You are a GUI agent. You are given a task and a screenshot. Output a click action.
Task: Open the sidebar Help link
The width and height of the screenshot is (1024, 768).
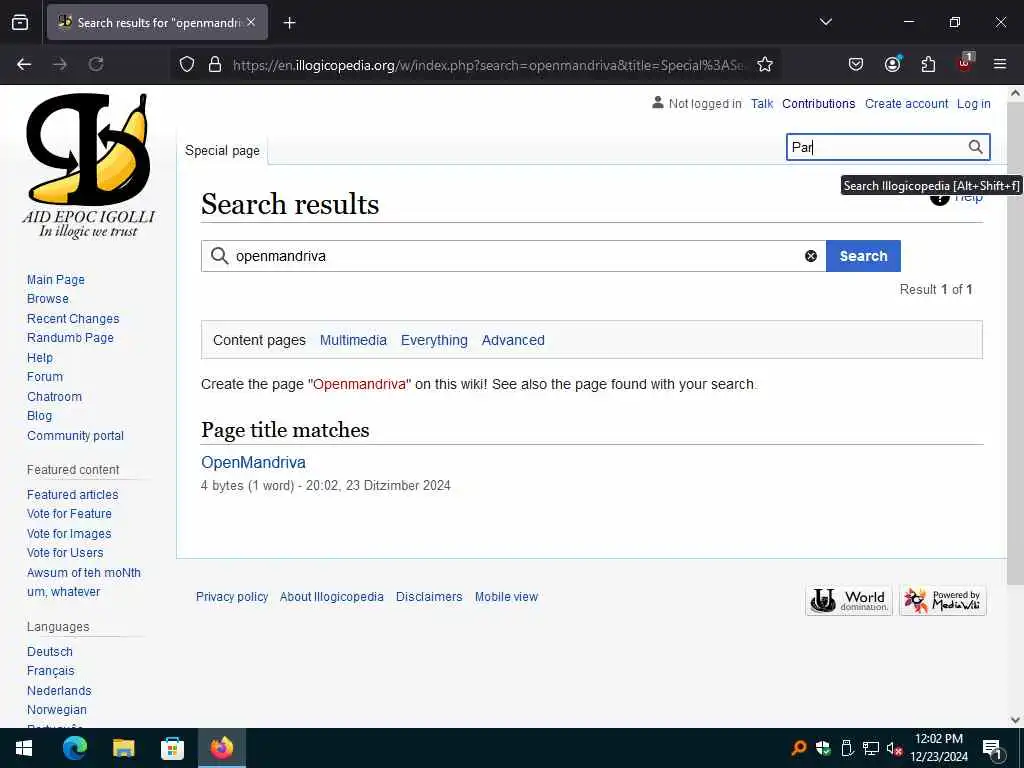coord(40,358)
